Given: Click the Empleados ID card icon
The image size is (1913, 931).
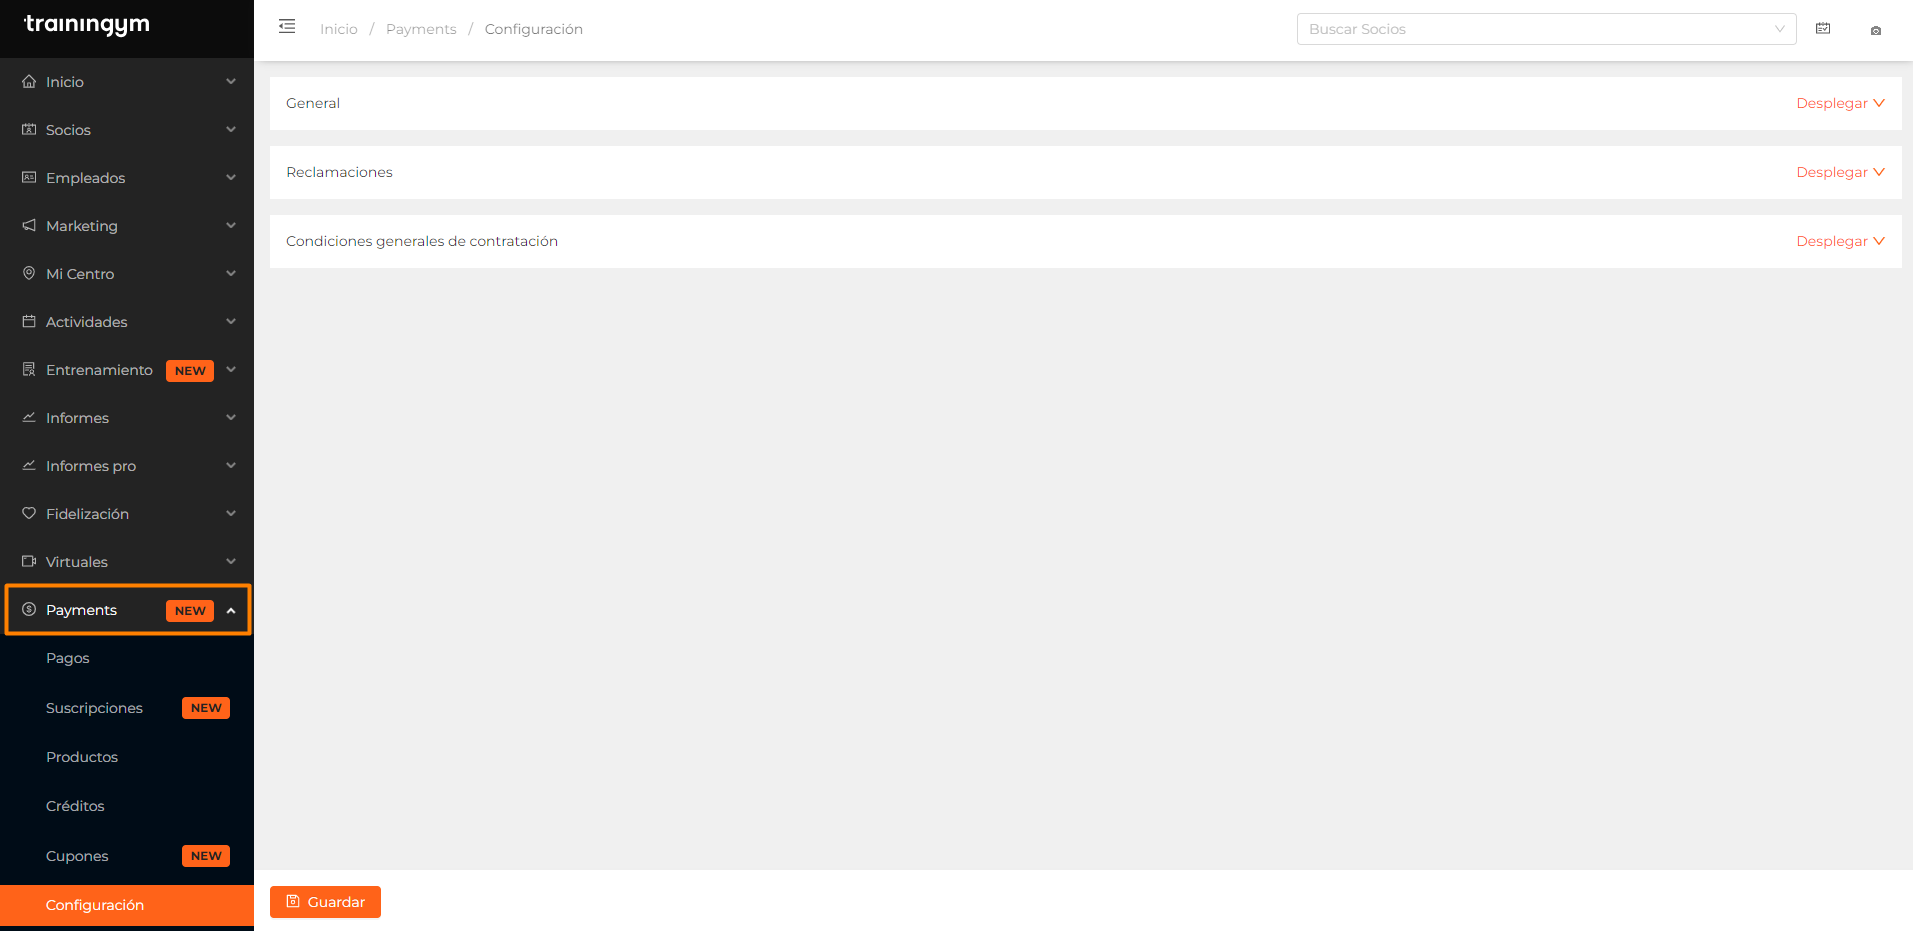Looking at the screenshot, I should 29,177.
